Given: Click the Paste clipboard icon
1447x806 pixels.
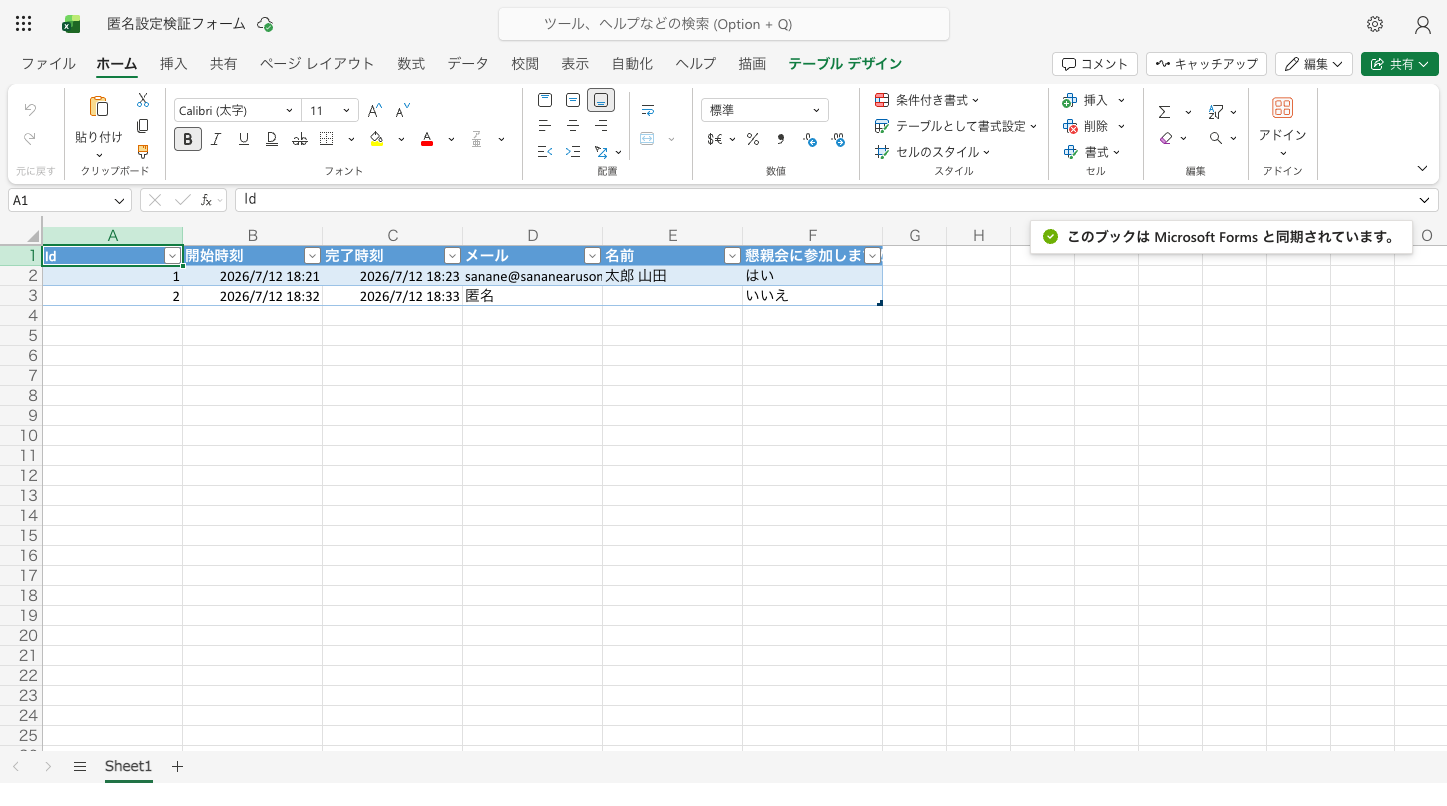Looking at the screenshot, I should [x=99, y=107].
